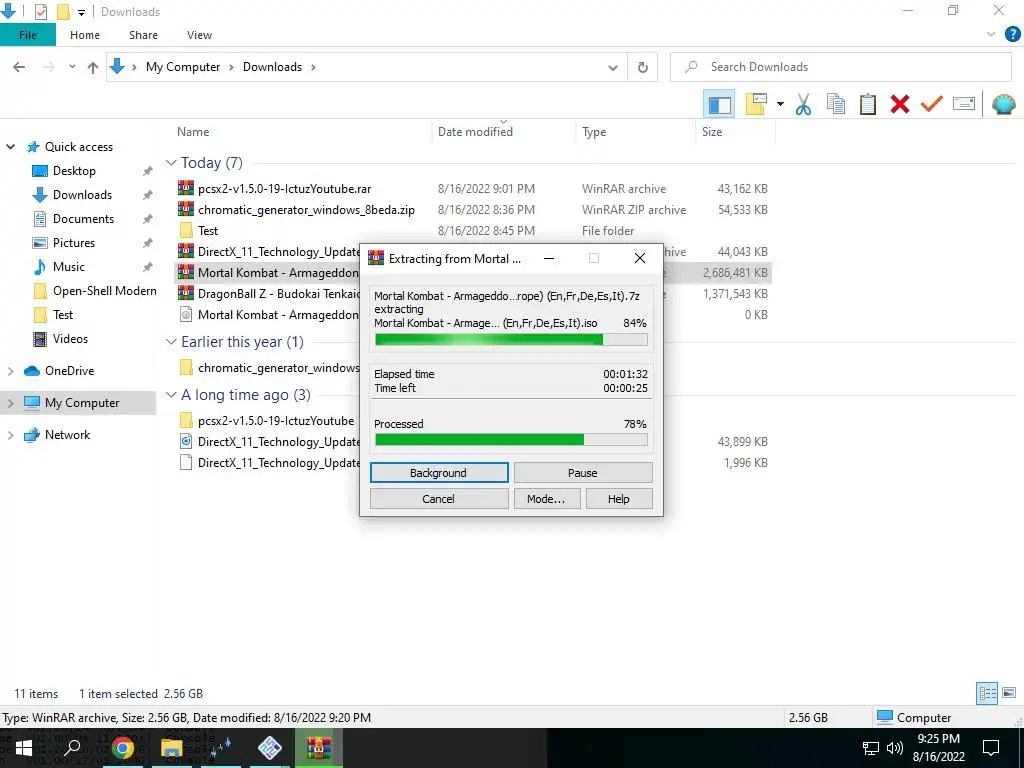Click the Paste clipboard icon
Screen dimensions: 1024x768
click(867, 104)
